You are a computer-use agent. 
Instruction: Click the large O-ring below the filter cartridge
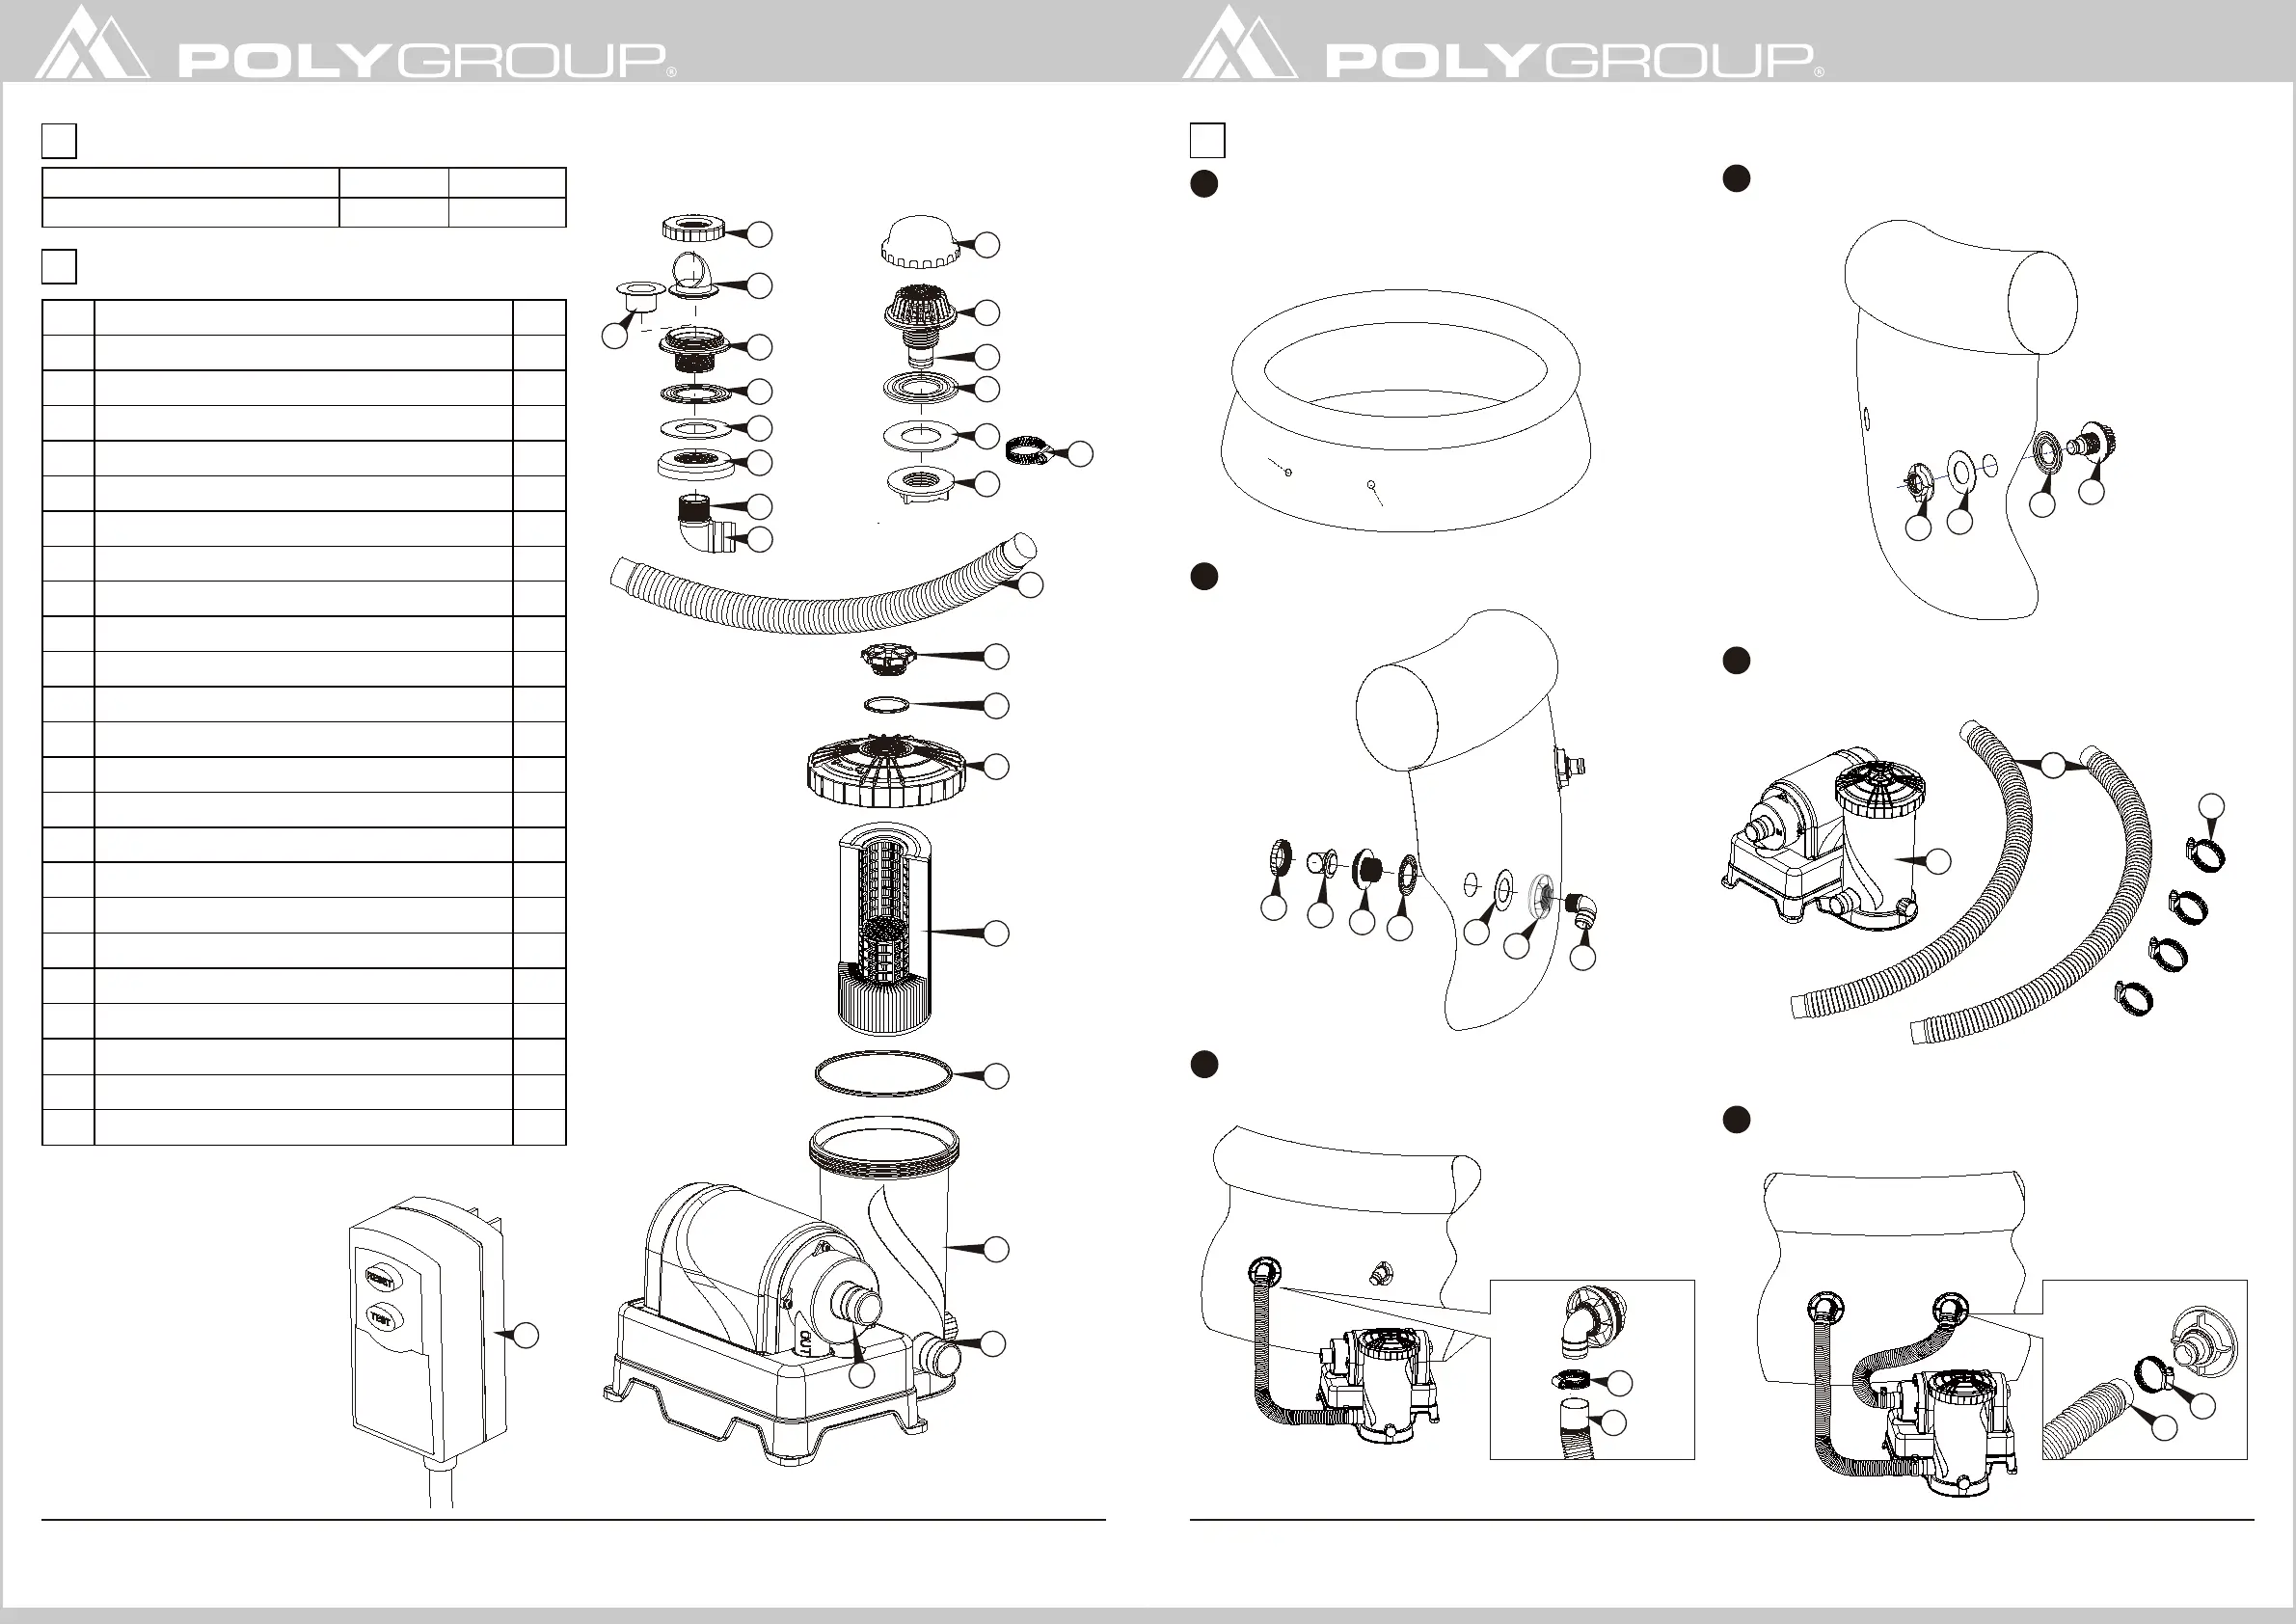(x=883, y=1074)
